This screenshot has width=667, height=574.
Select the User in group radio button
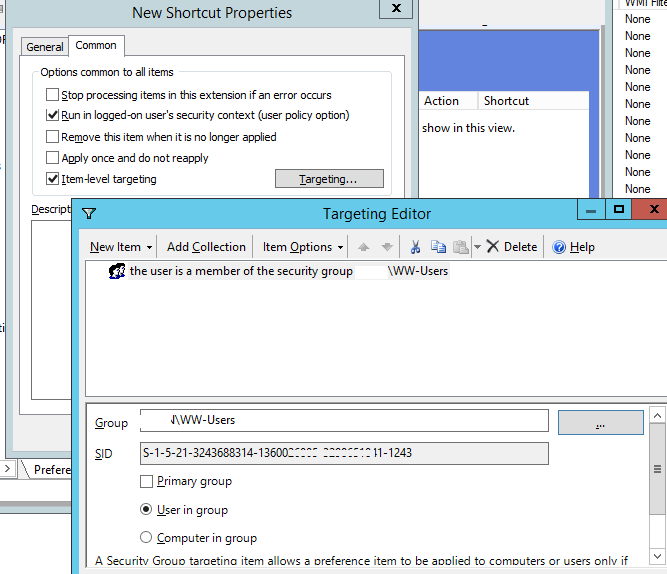146,509
